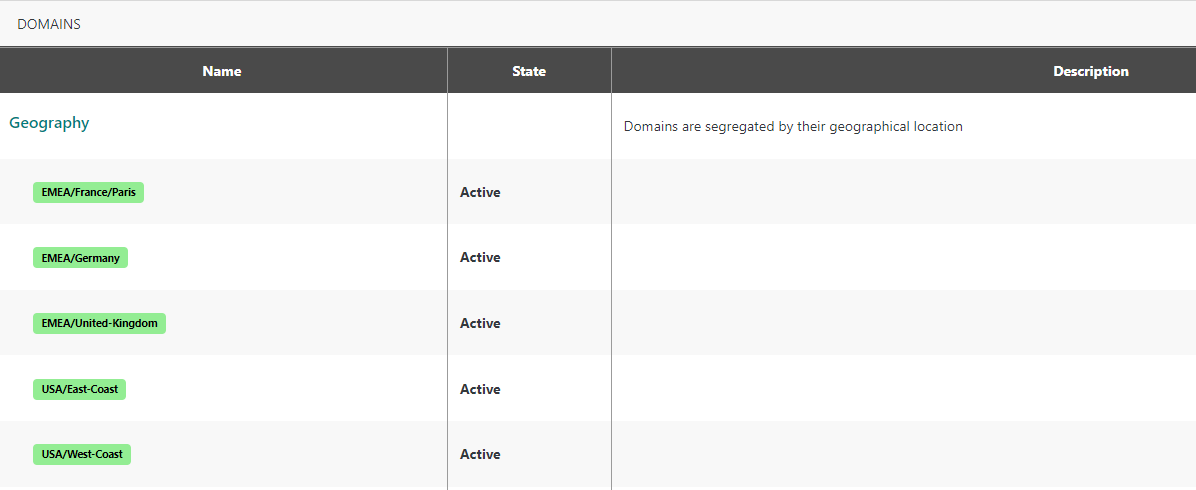
Task: Open the USA/East-Coast domain tag
Action: pyautogui.click(x=79, y=389)
